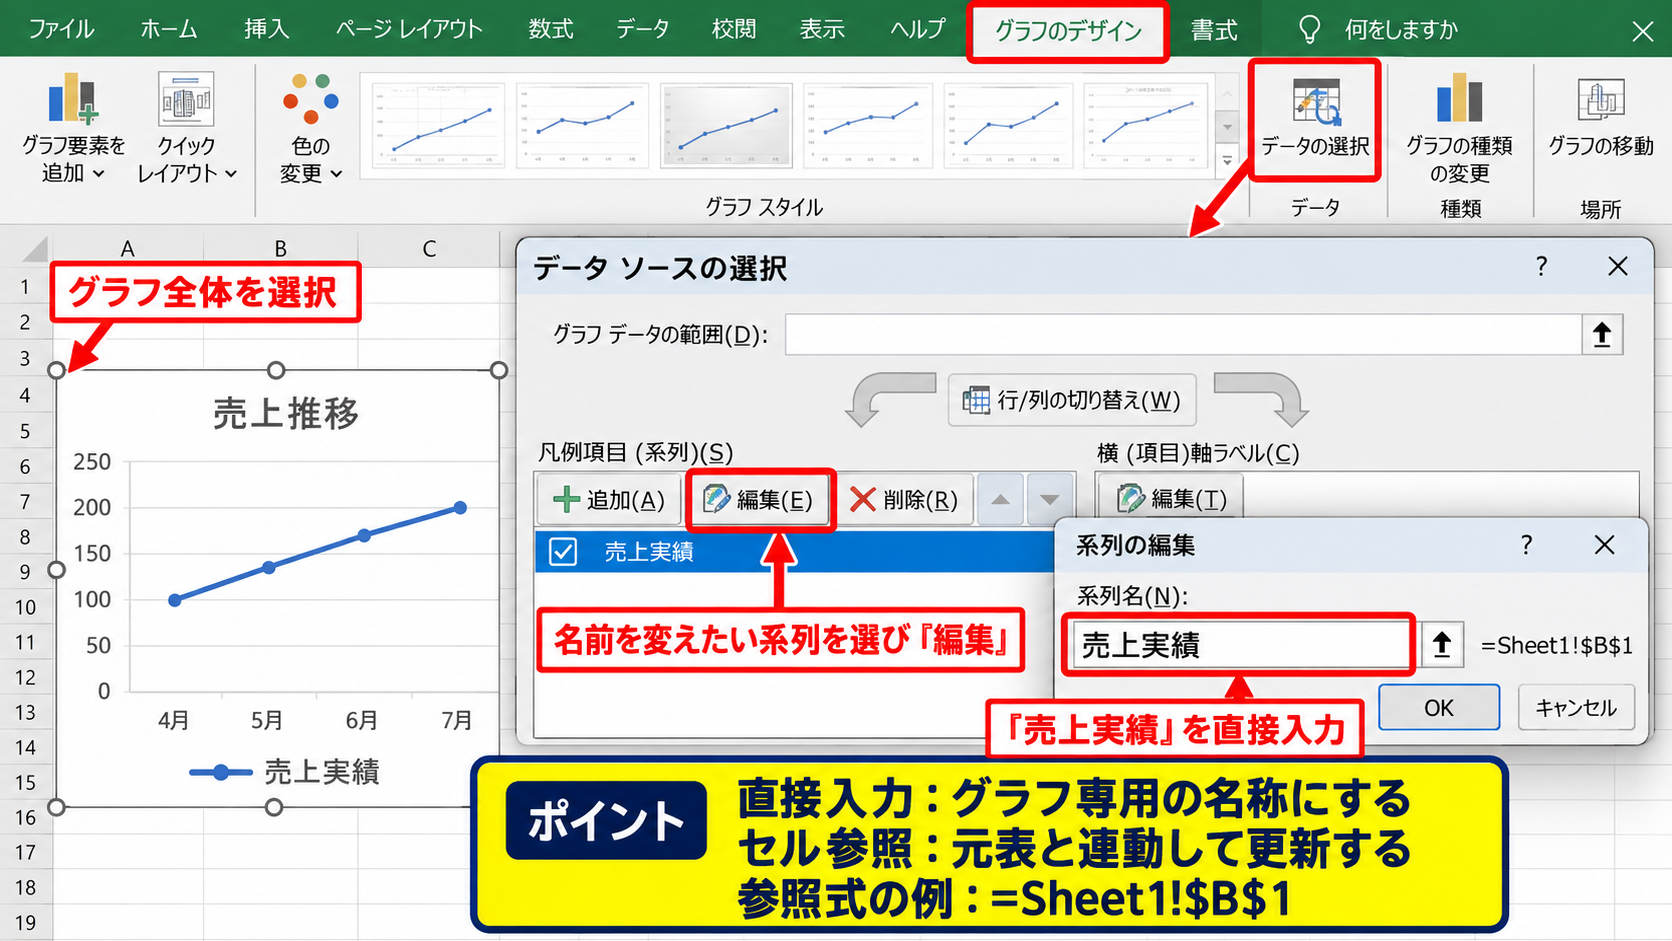Select column B header
This screenshot has height=941, width=1672.
[x=280, y=248]
